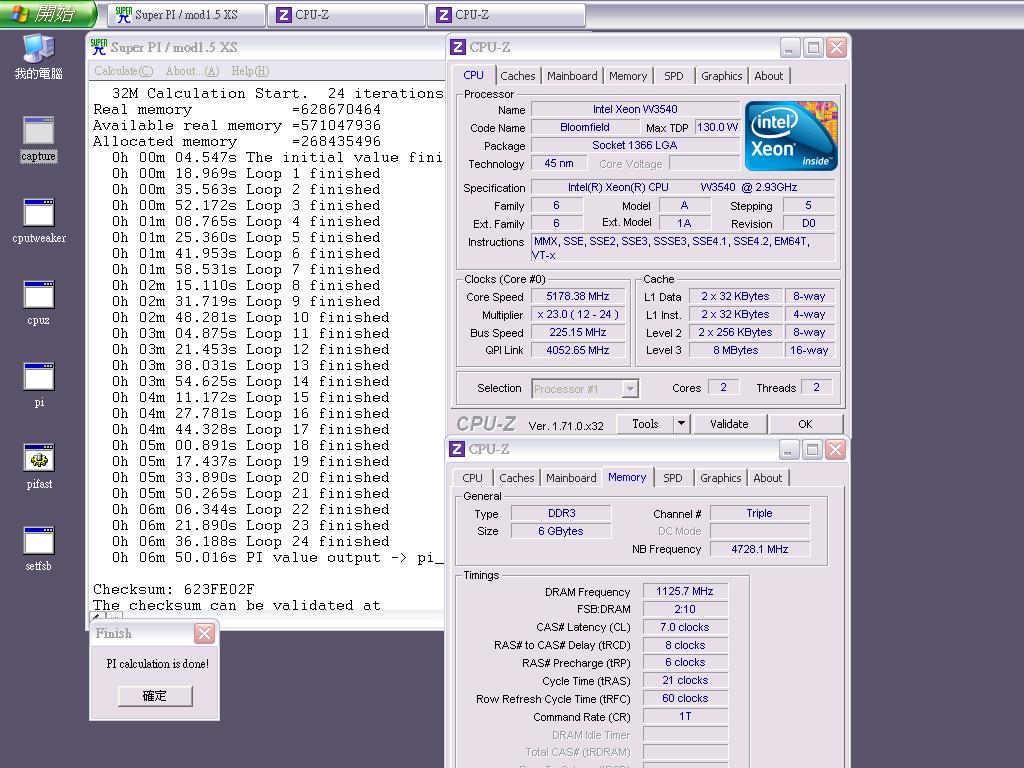Open Caches tab in top CPU-Z window
This screenshot has height=768, width=1024.
518,76
